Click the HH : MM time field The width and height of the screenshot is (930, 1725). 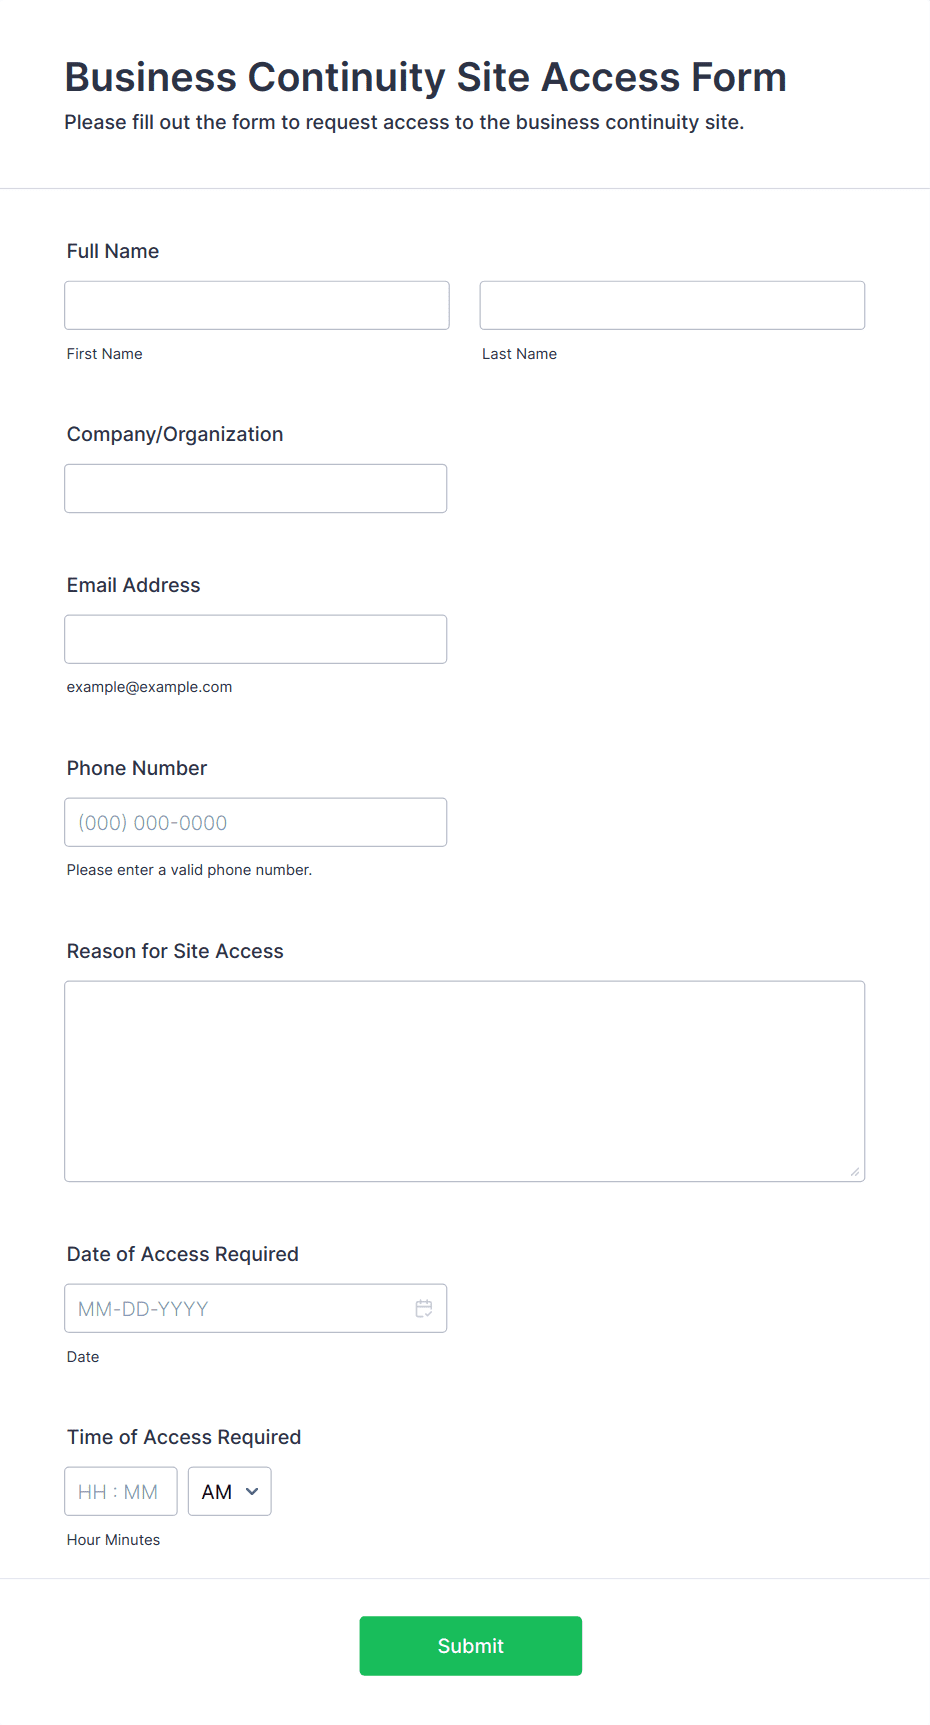click(x=121, y=1491)
